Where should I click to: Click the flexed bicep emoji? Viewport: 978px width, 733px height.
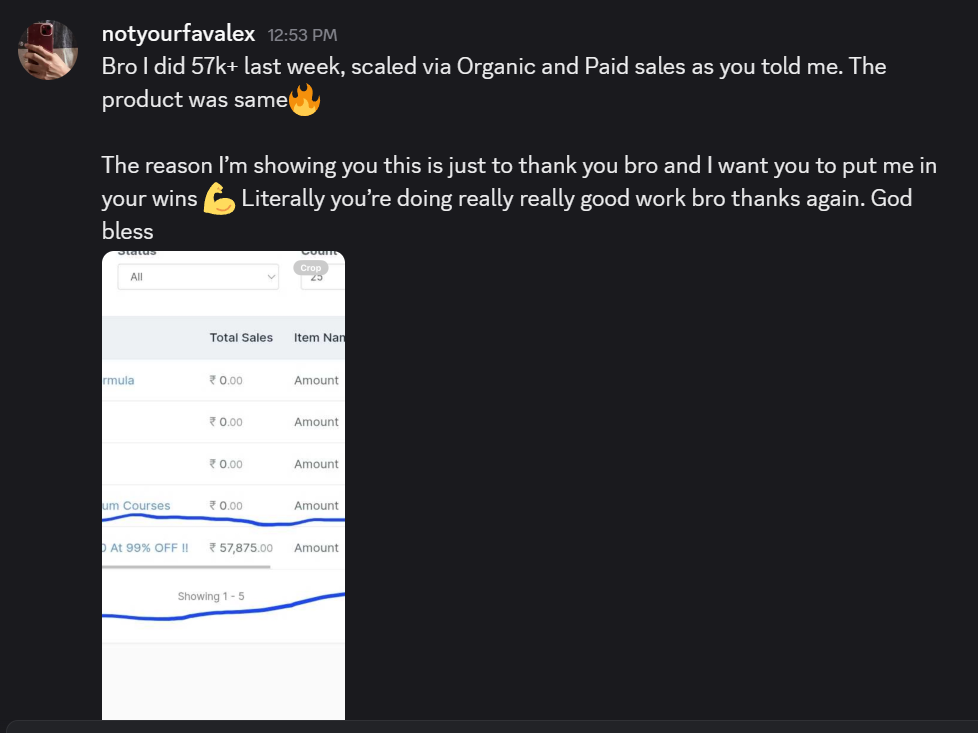coord(219,199)
